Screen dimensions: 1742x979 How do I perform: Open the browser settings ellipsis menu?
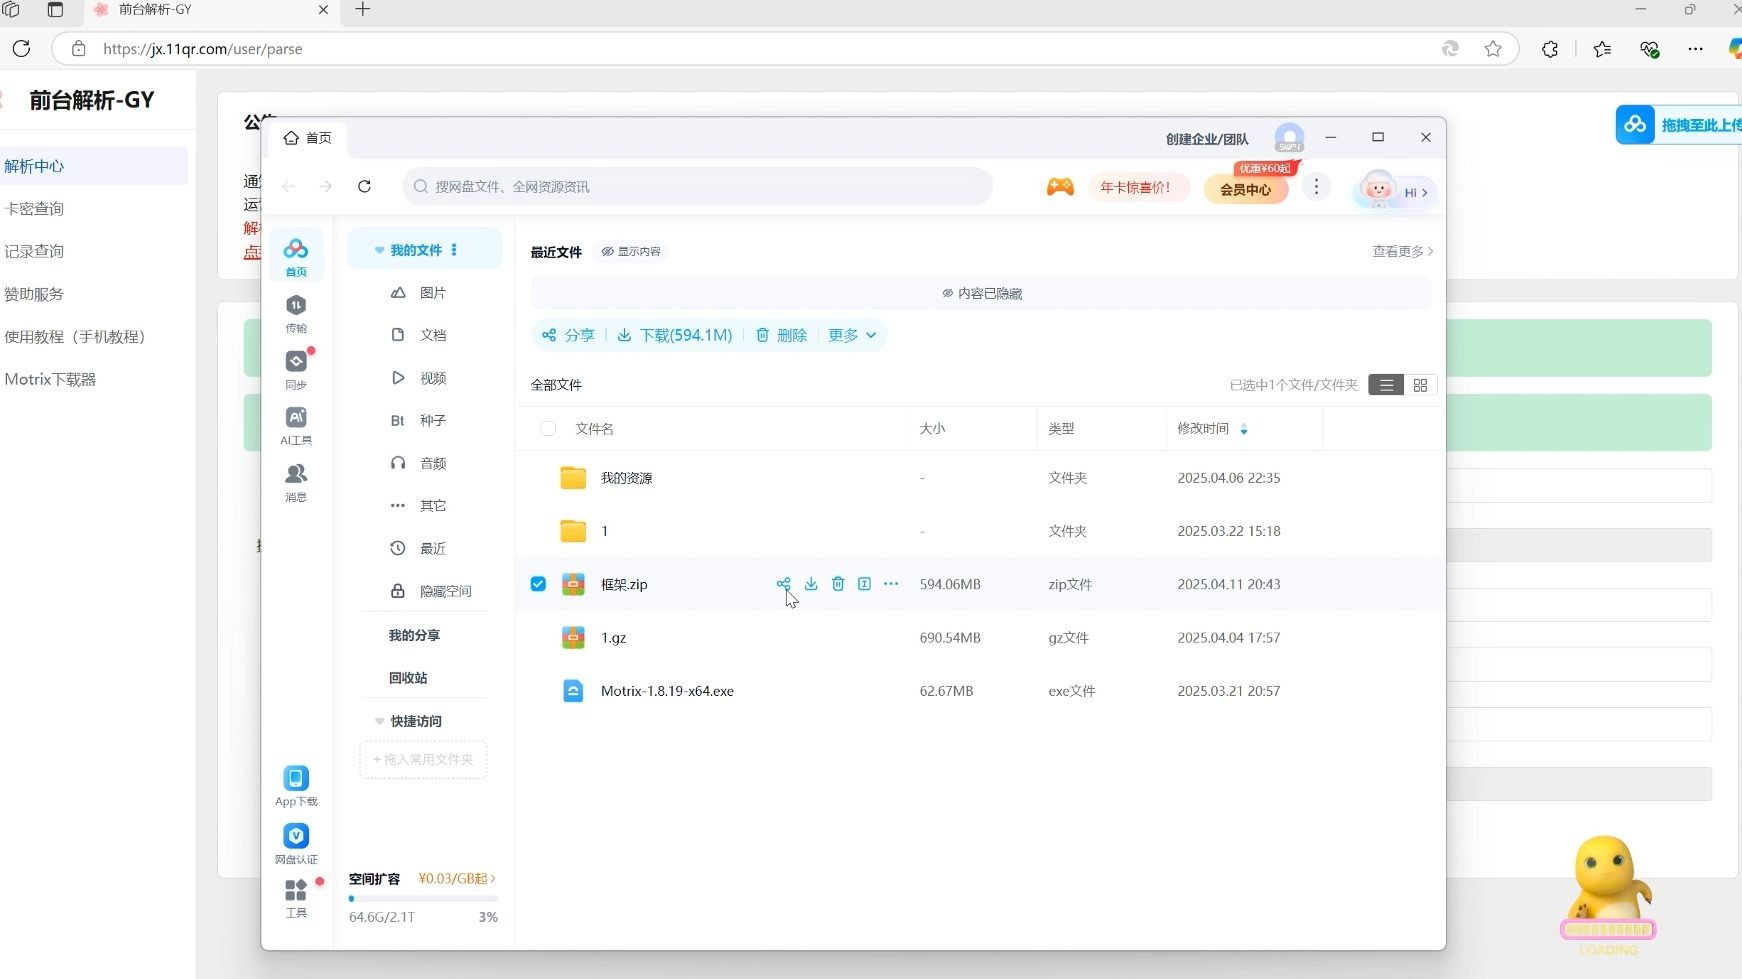(1695, 48)
